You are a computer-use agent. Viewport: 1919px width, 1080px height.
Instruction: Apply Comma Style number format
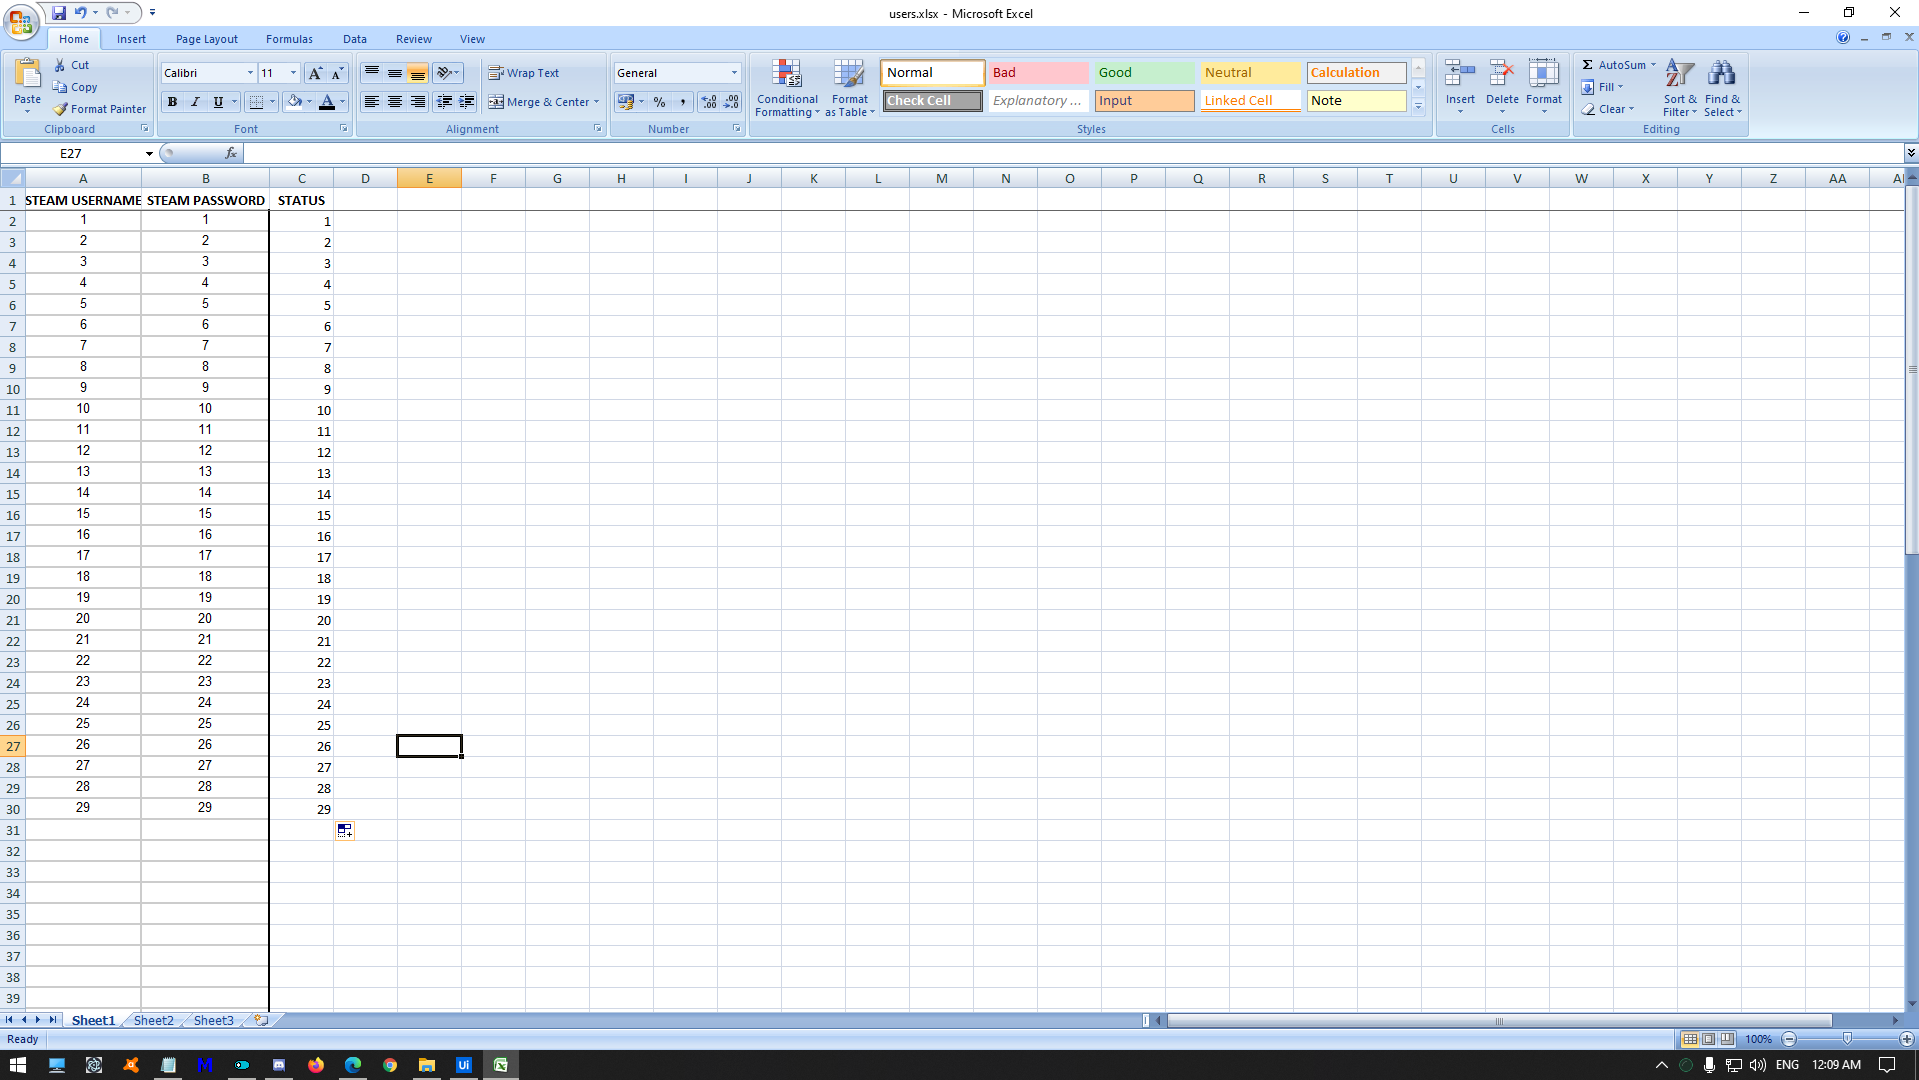pyautogui.click(x=682, y=102)
